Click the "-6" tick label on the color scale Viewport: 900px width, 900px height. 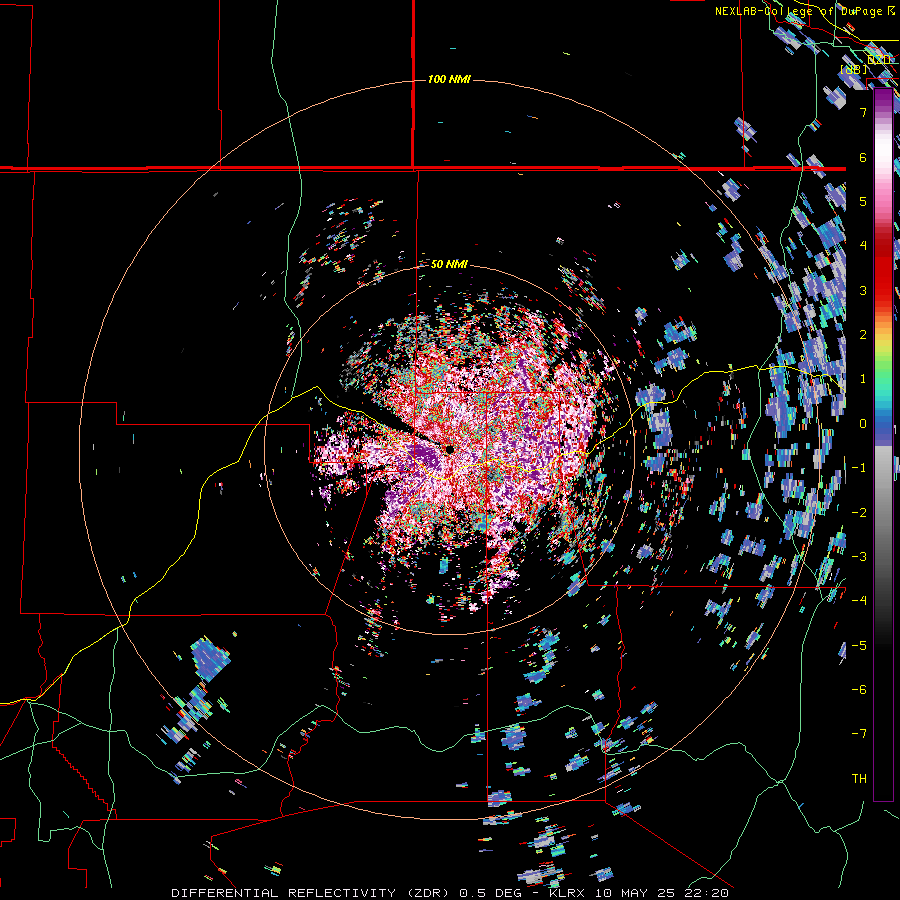859,689
